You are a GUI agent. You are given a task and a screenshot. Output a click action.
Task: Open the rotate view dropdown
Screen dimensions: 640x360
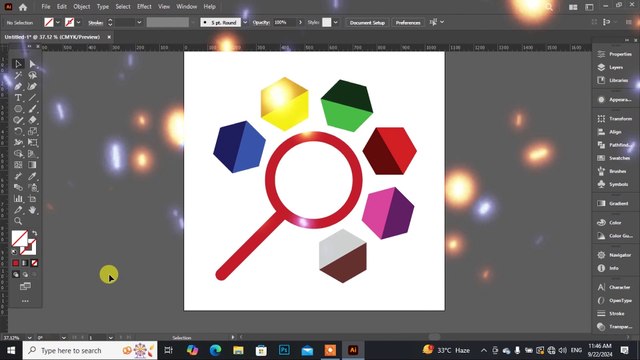click(x=64, y=338)
